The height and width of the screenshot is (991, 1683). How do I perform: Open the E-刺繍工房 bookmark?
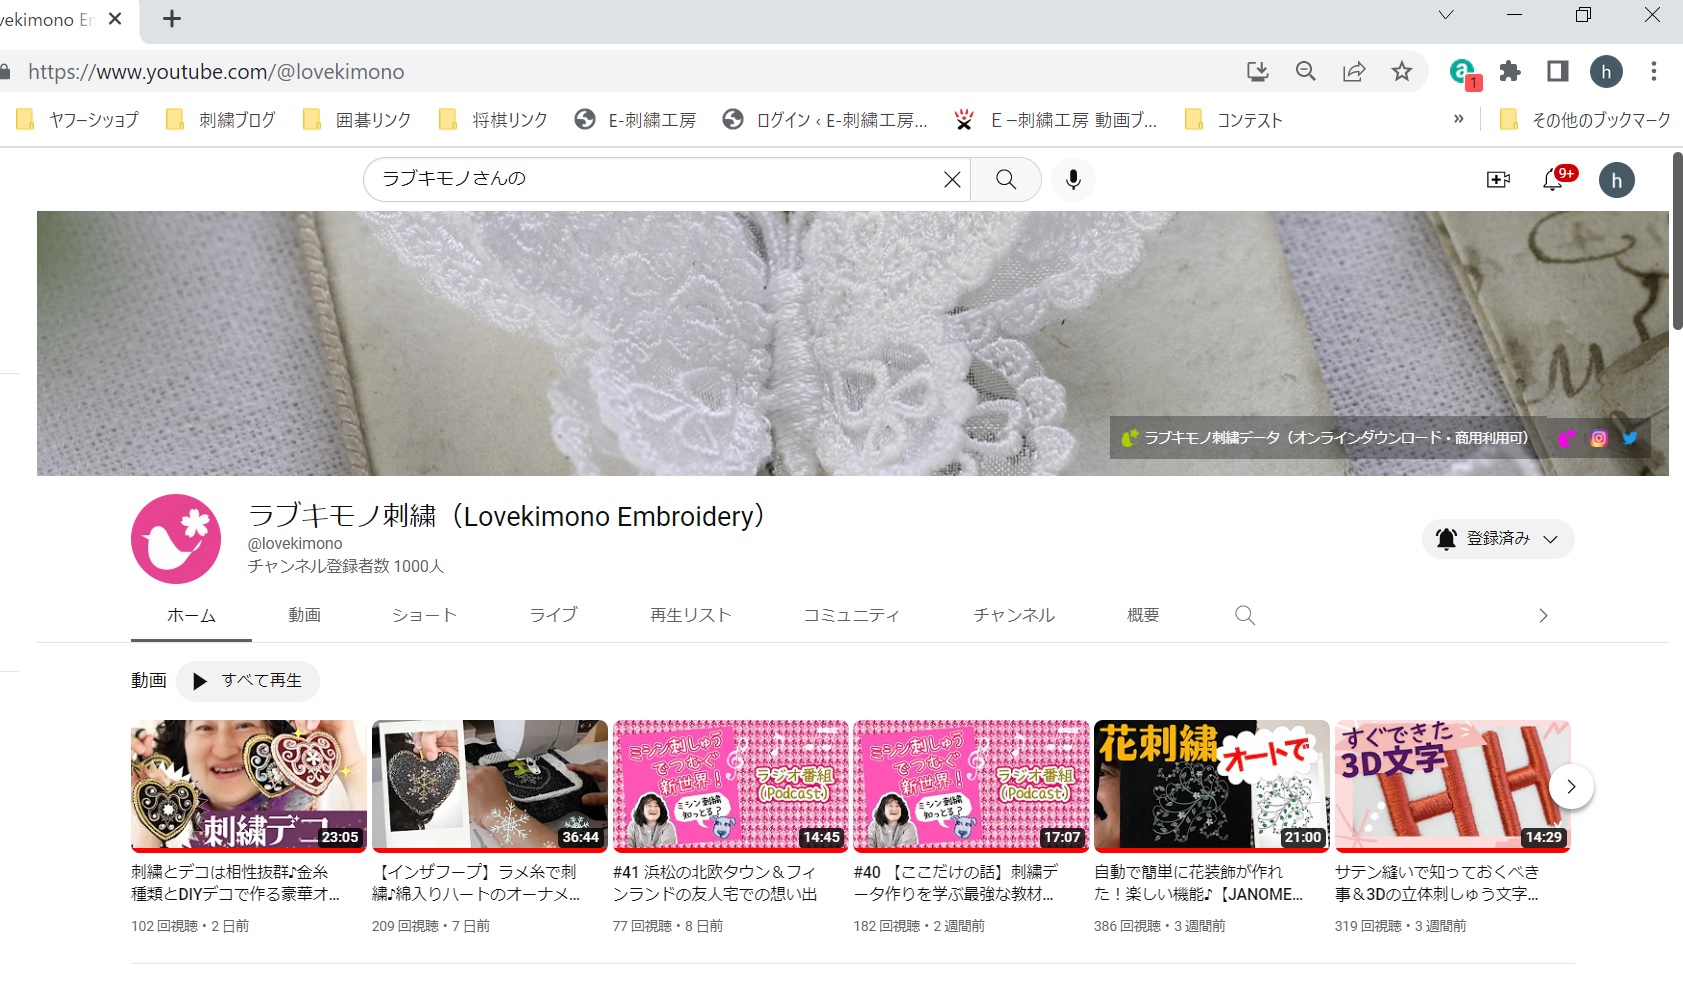635,120
